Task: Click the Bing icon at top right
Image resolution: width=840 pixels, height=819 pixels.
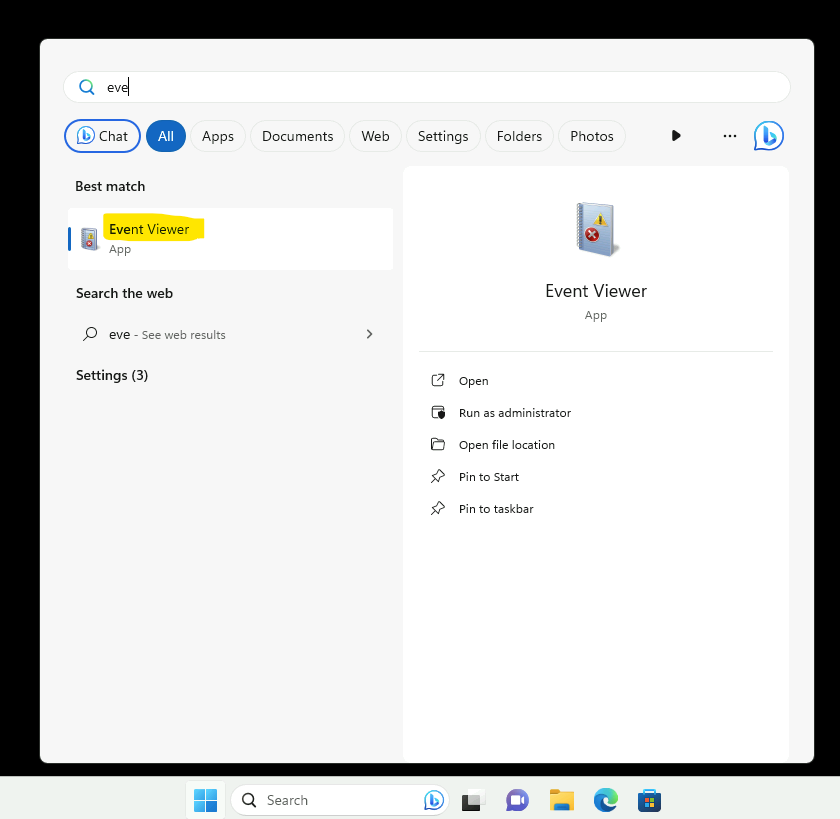Action: click(768, 136)
